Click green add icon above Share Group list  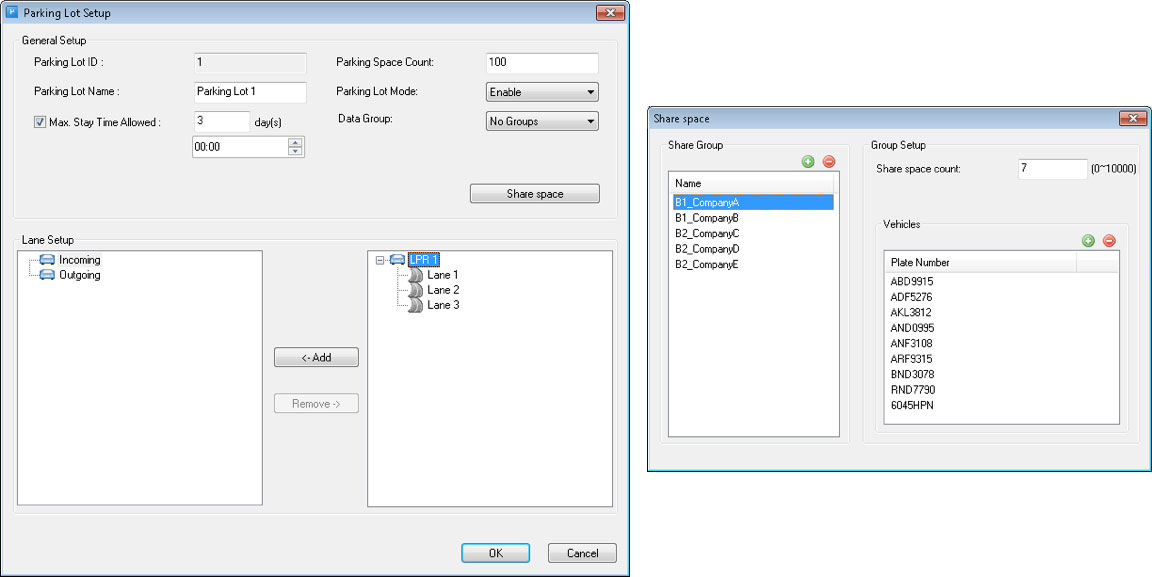coord(808,162)
